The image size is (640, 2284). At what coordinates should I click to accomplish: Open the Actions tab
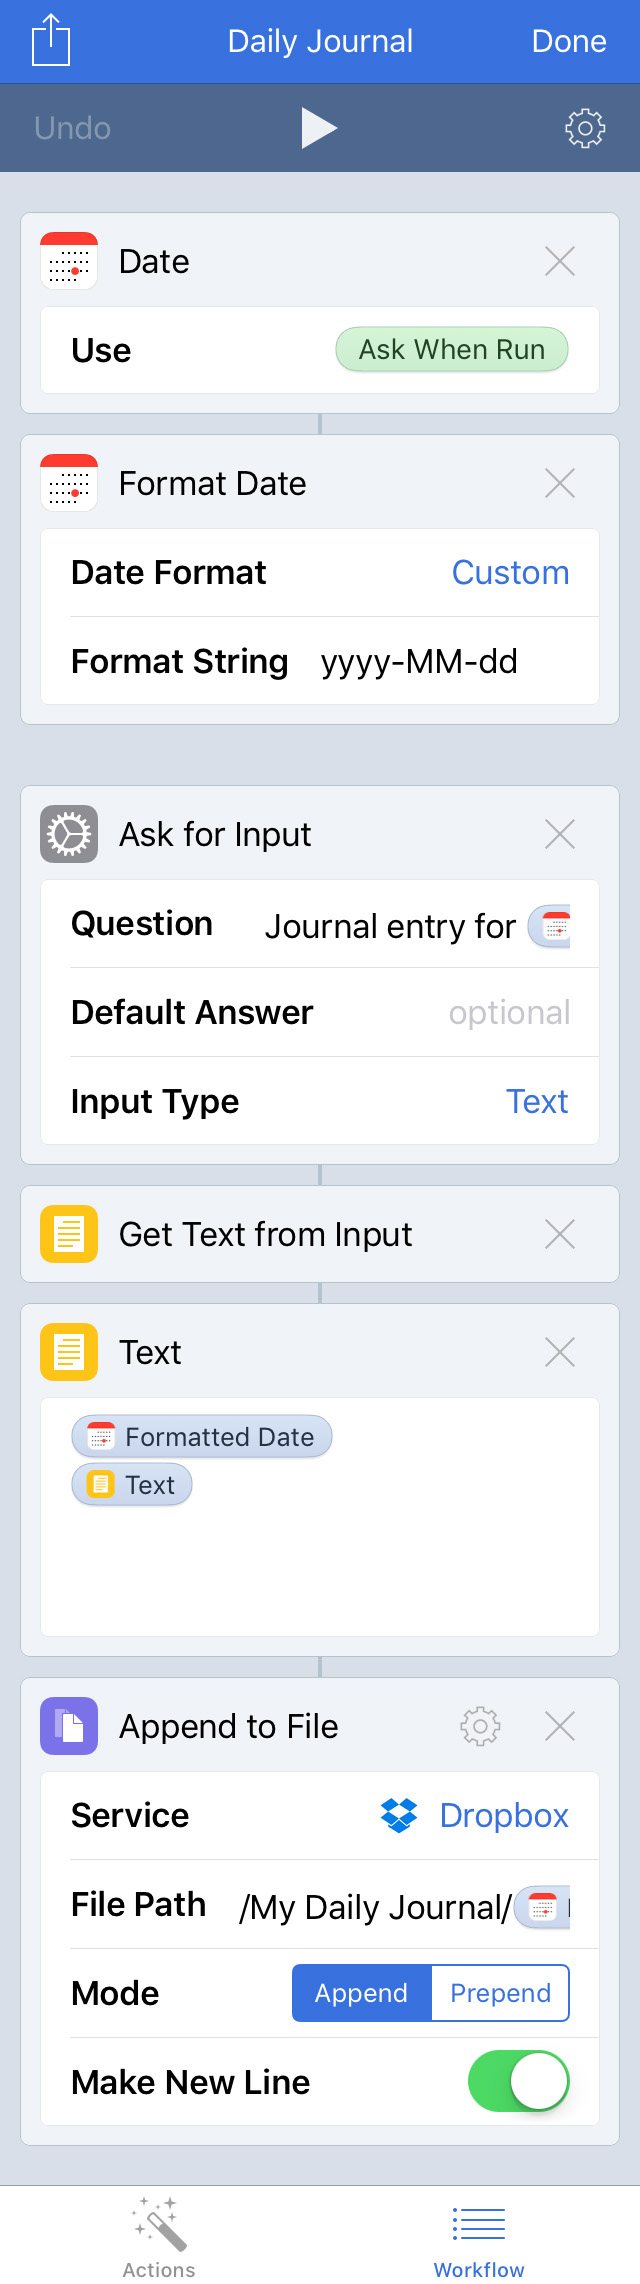click(159, 2237)
